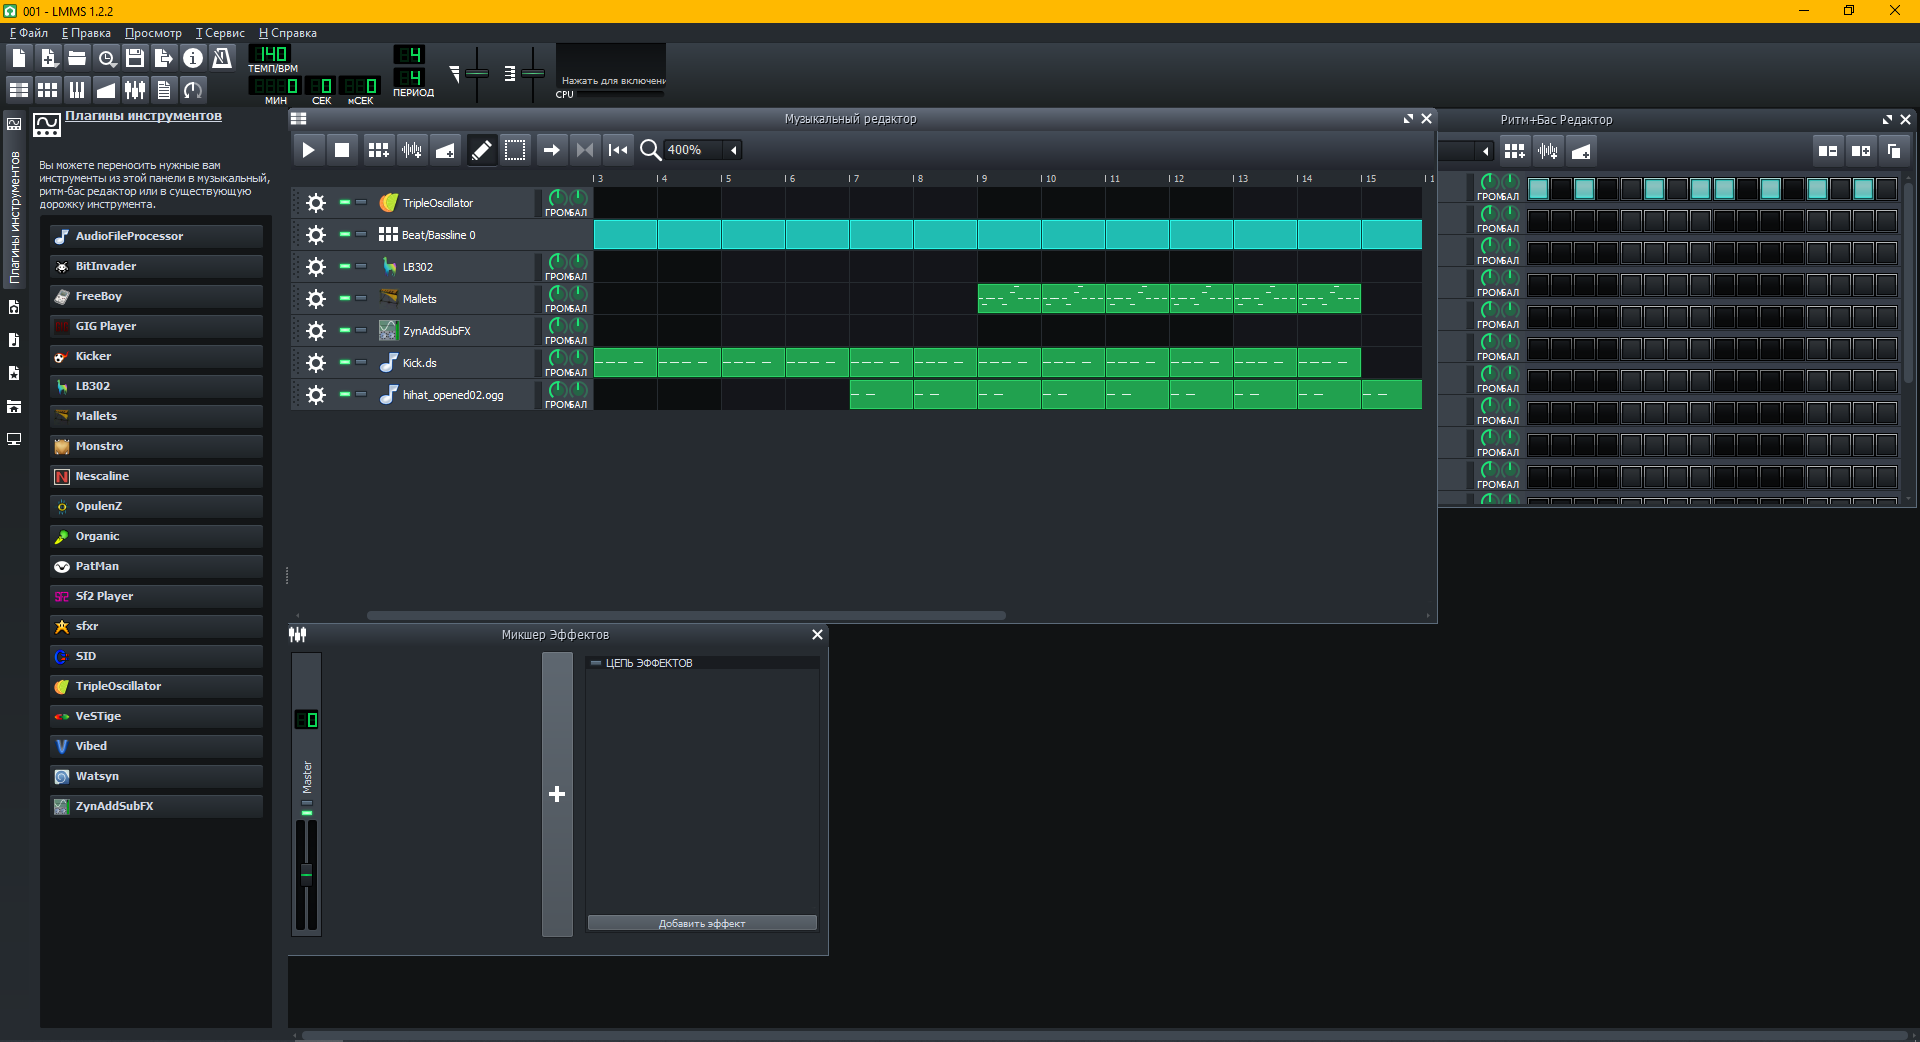Open the 400% zoom dropdown

[734, 150]
